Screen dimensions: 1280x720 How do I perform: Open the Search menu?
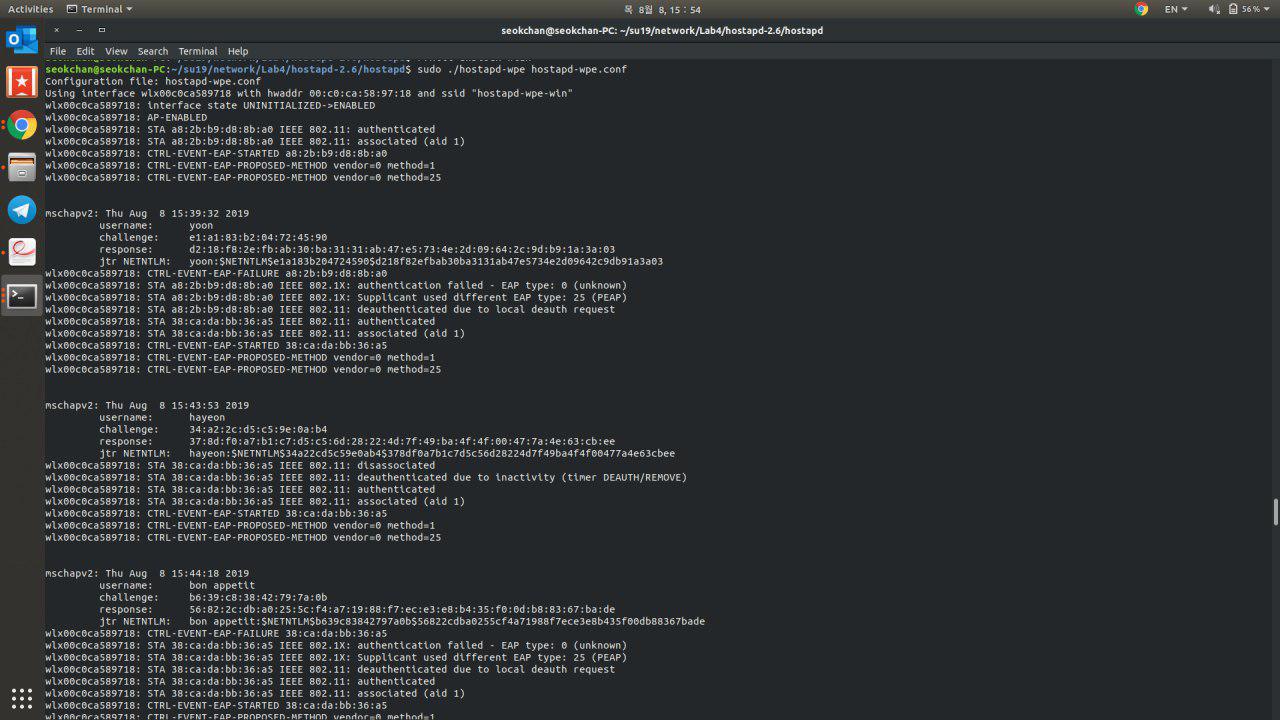153,51
